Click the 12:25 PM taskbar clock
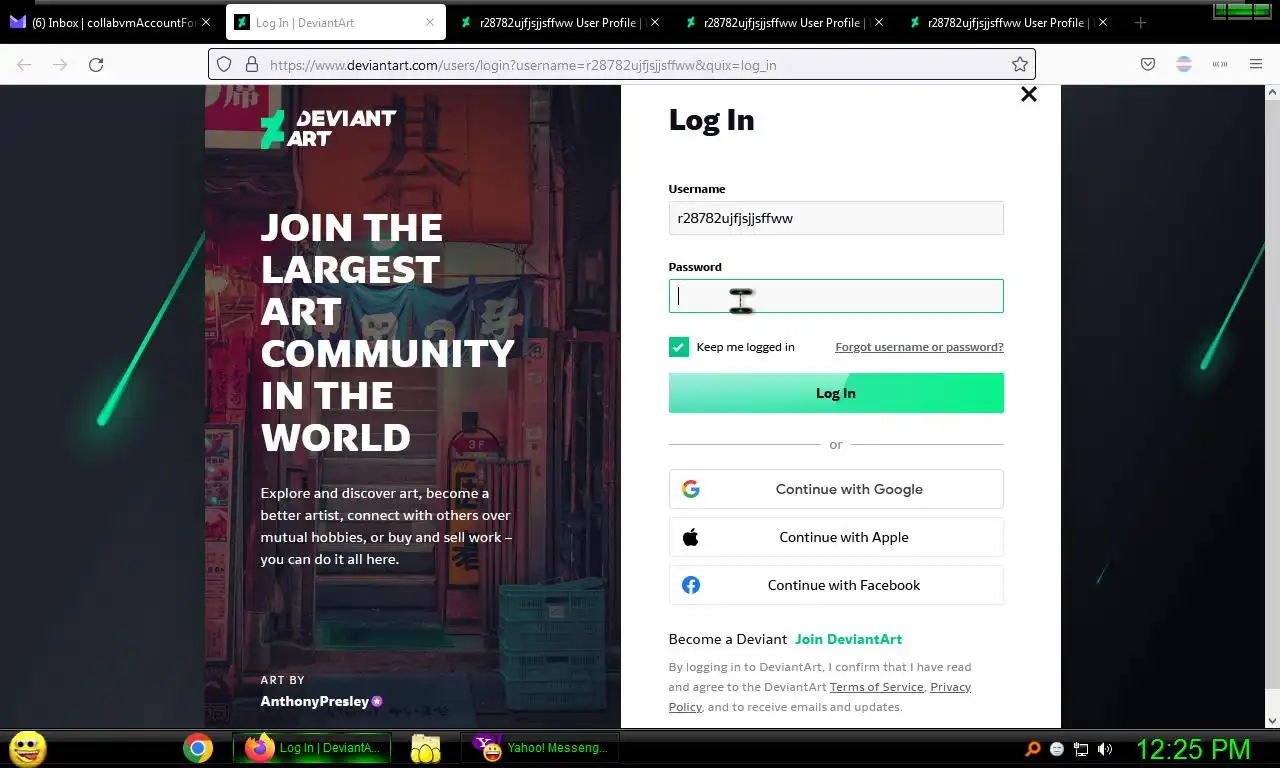 pos(1193,749)
